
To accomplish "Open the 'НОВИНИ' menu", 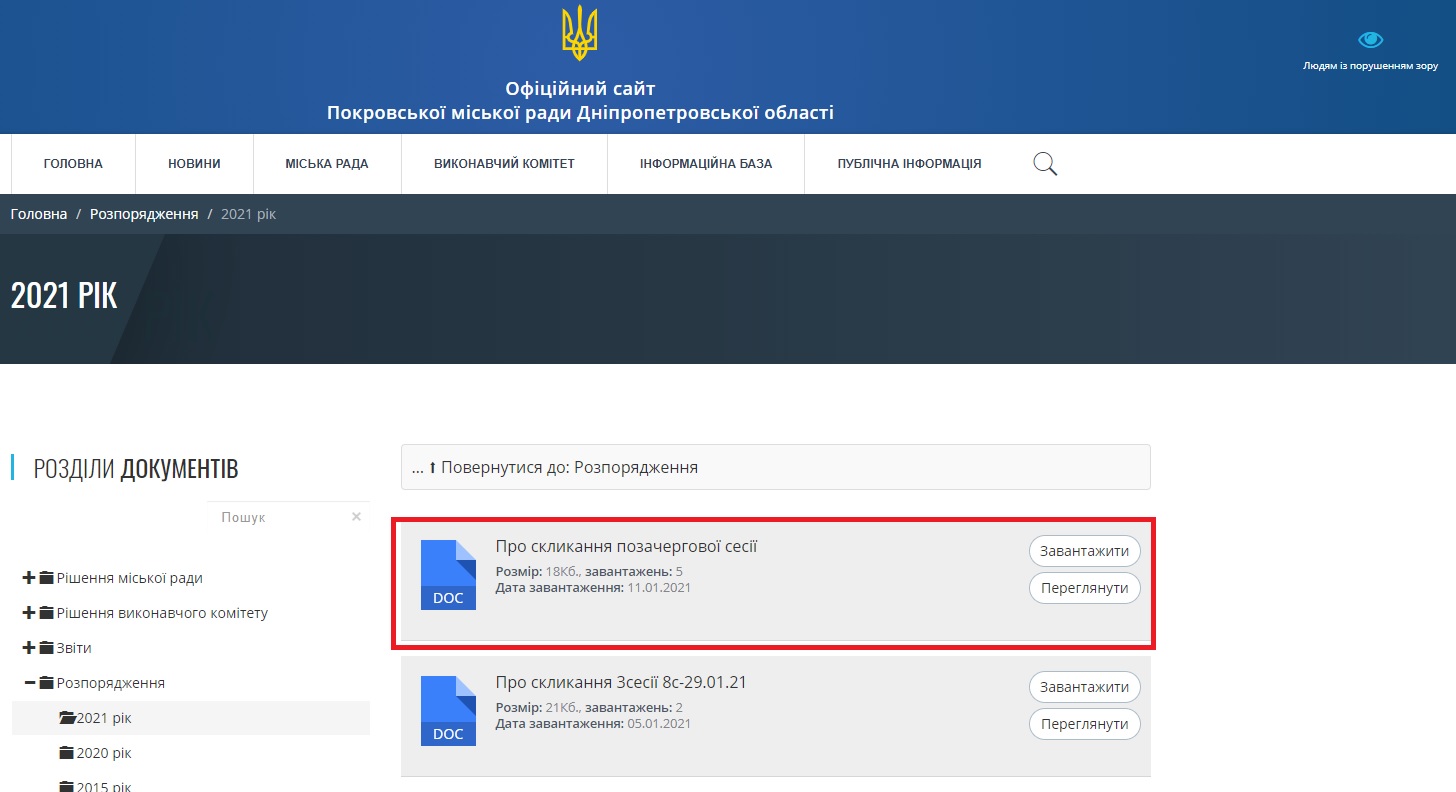I will pyautogui.click(x=194, y=163).
